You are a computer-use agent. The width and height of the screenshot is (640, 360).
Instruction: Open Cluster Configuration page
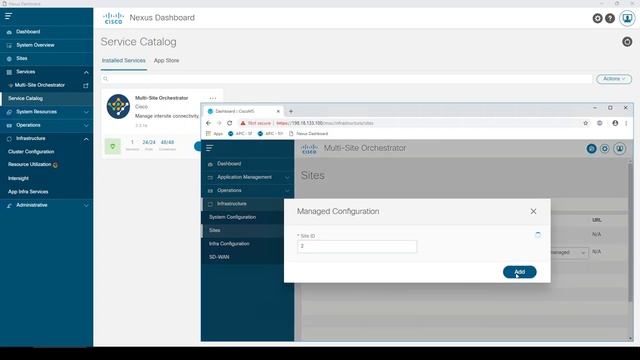tap(31, 151)
